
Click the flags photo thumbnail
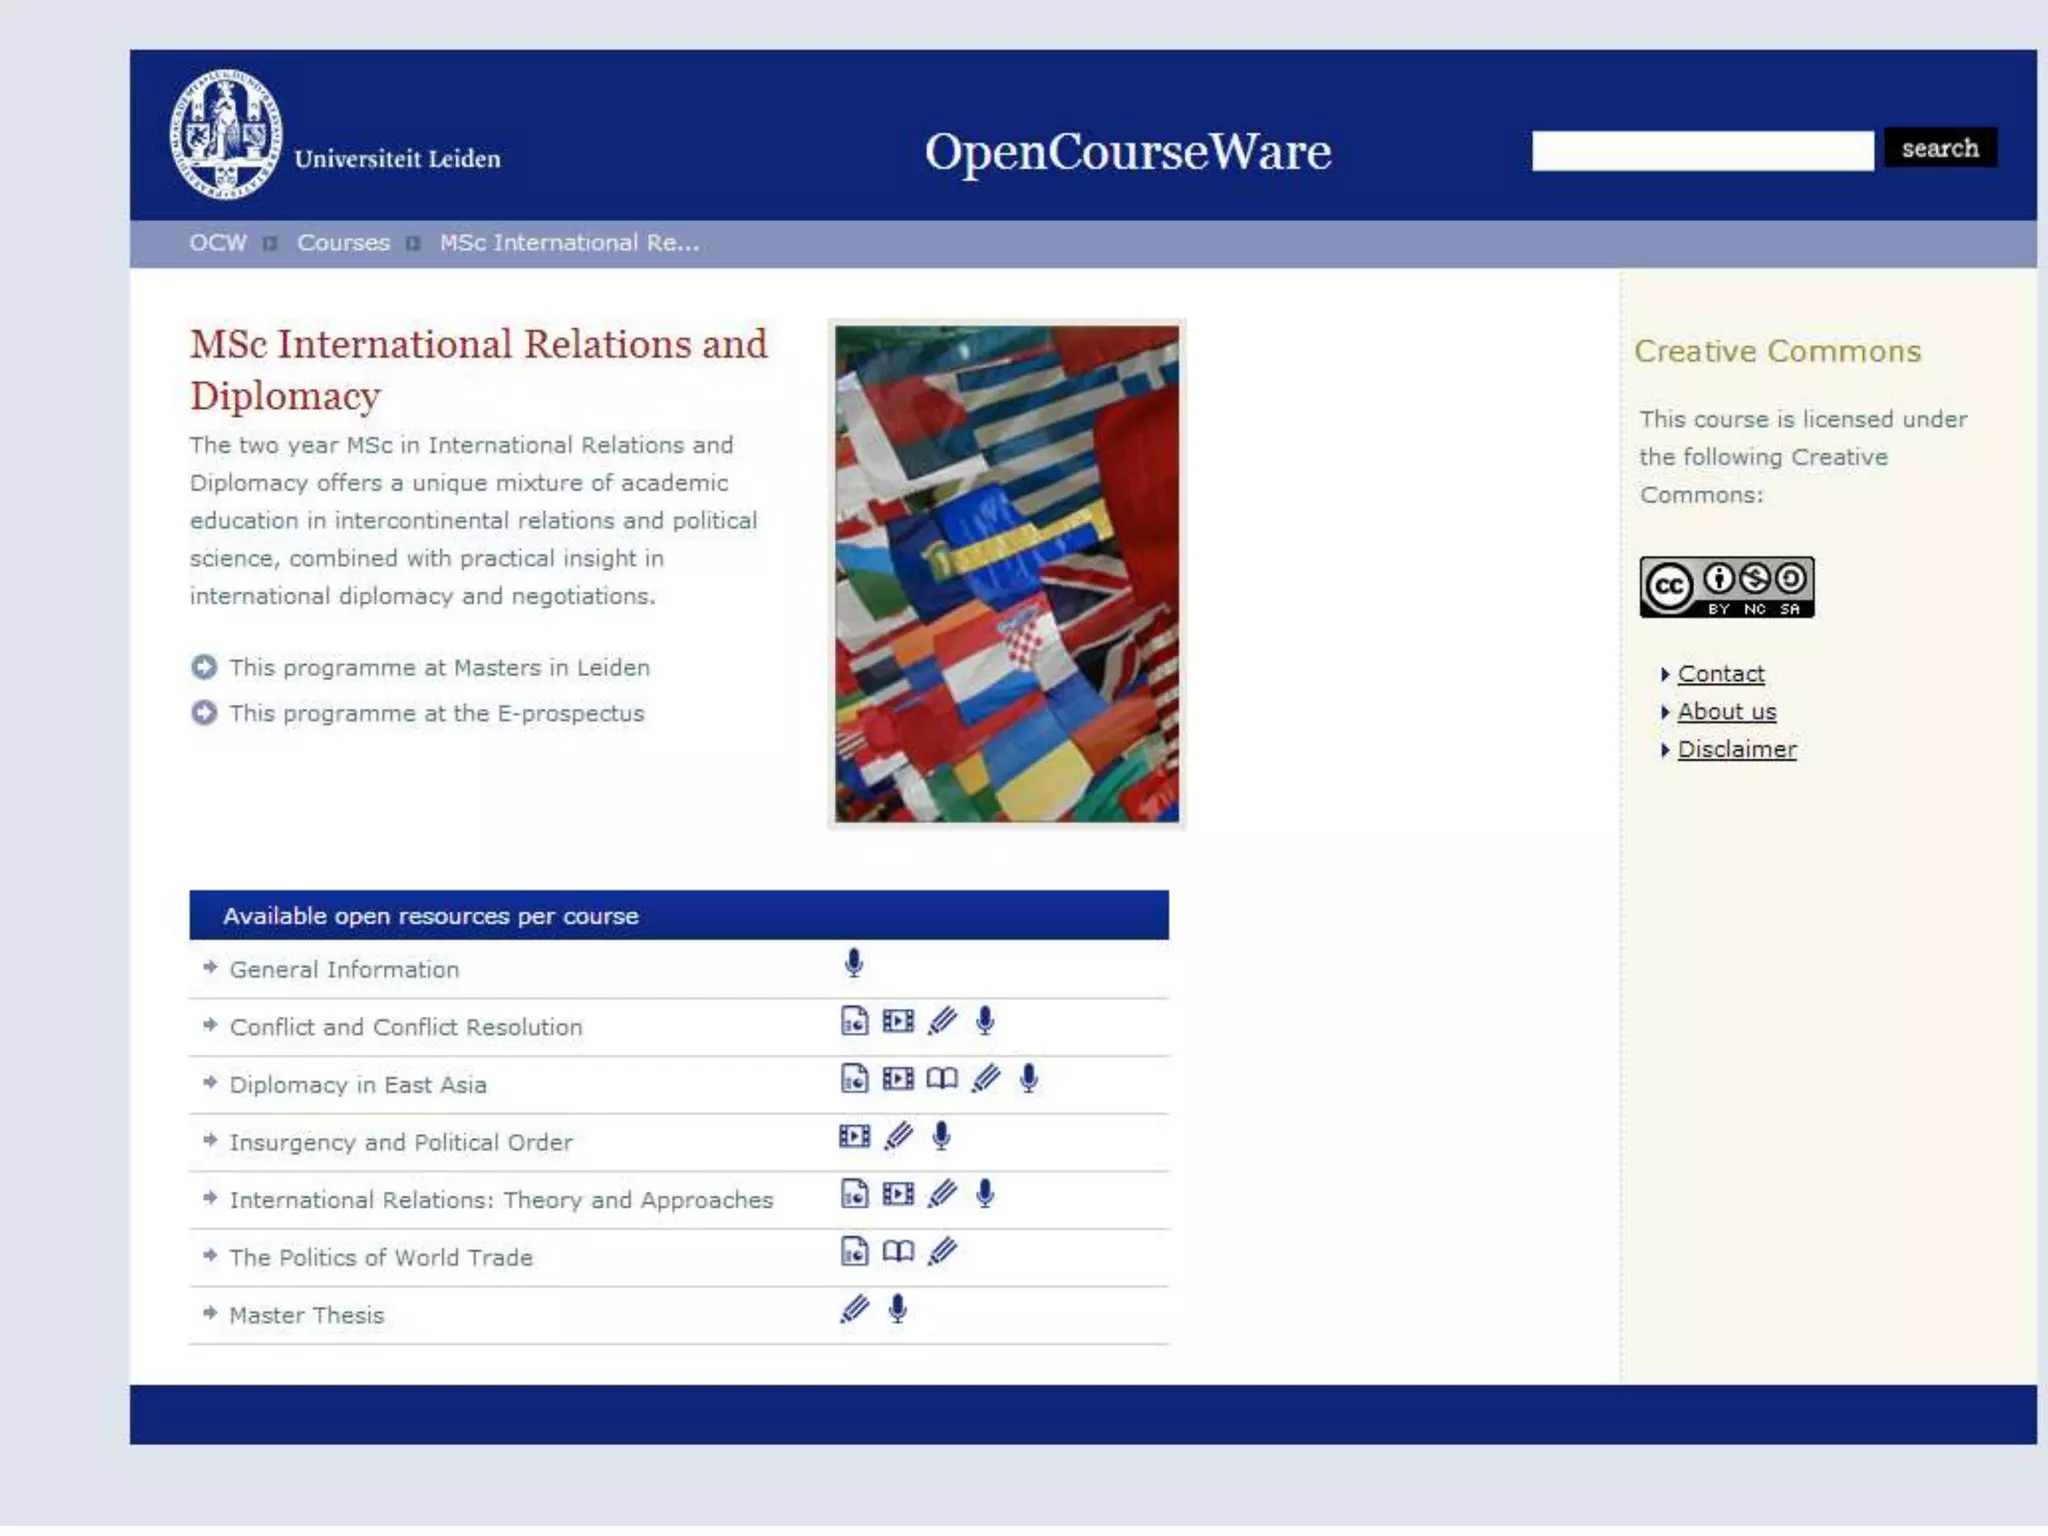click(1006, 574)
